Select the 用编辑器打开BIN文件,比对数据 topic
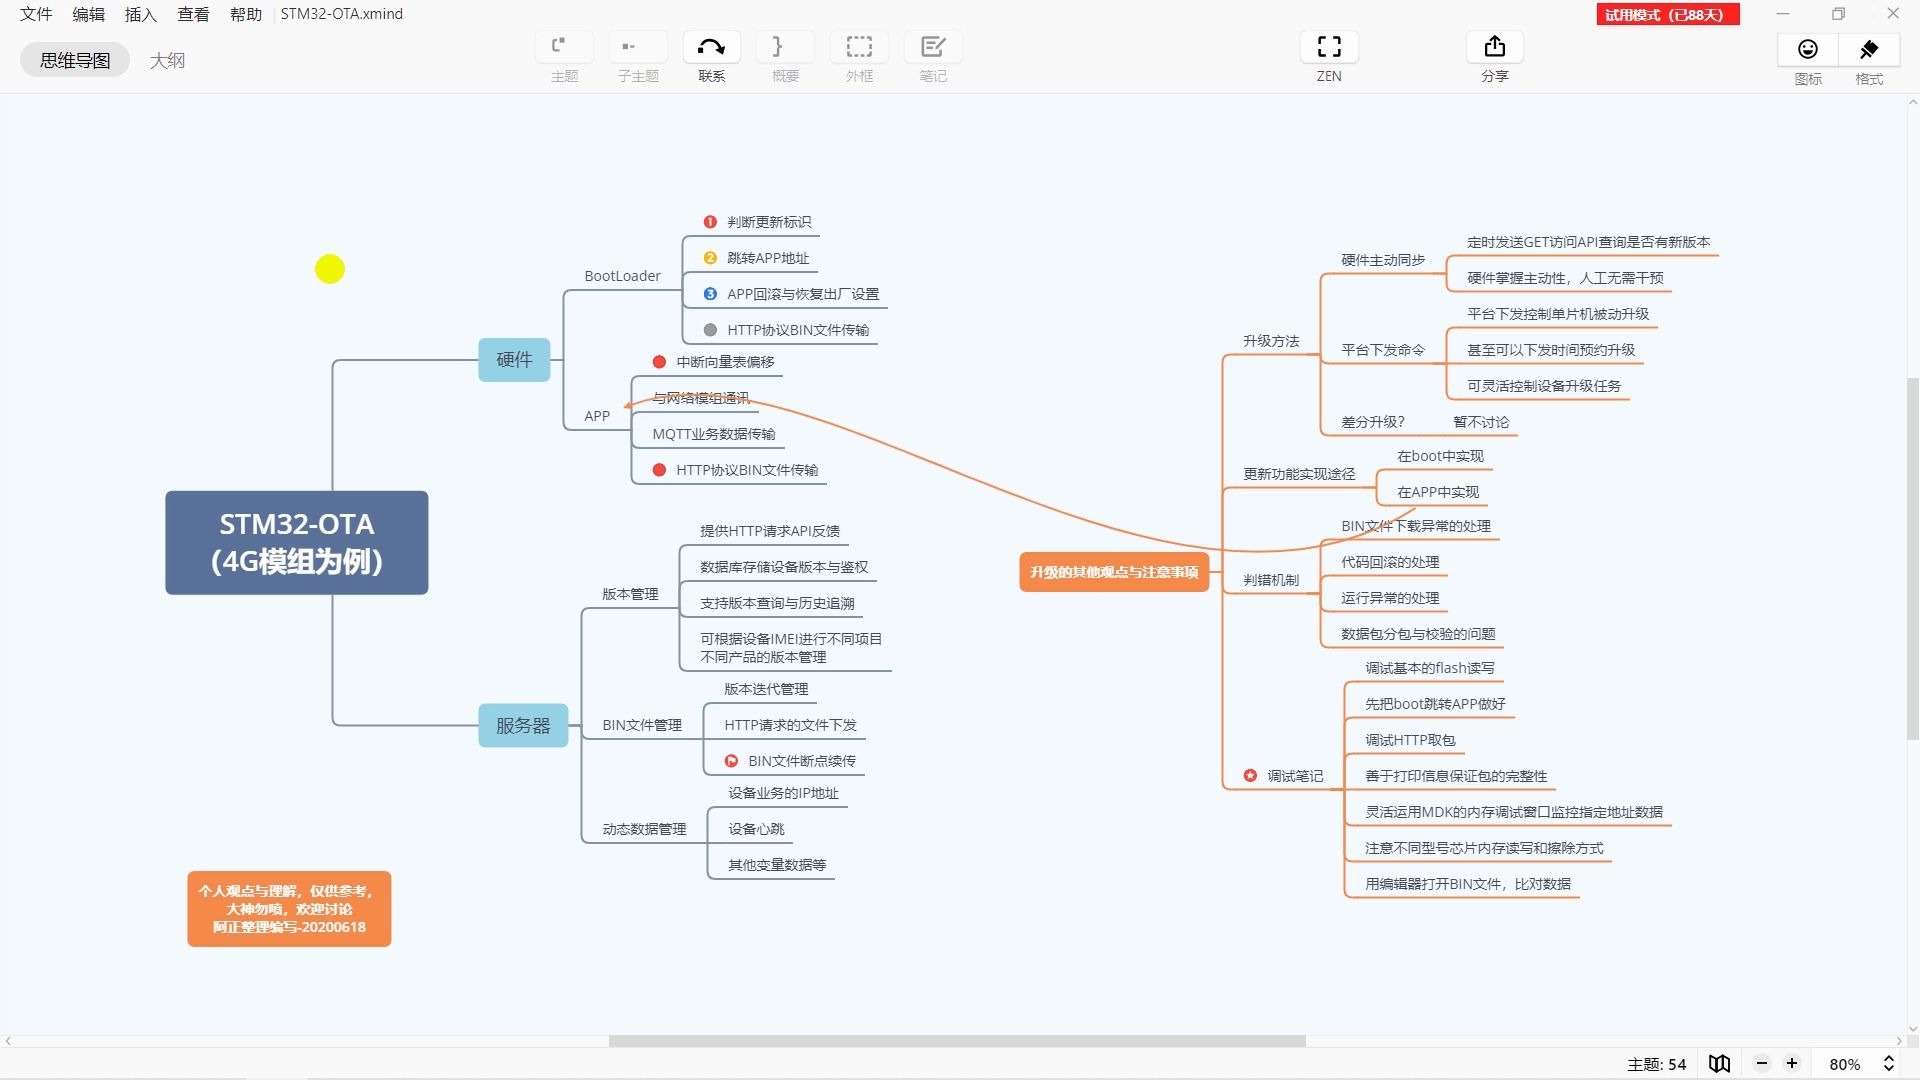This screenshot has height=1080, width=1920. point(1468,884)
